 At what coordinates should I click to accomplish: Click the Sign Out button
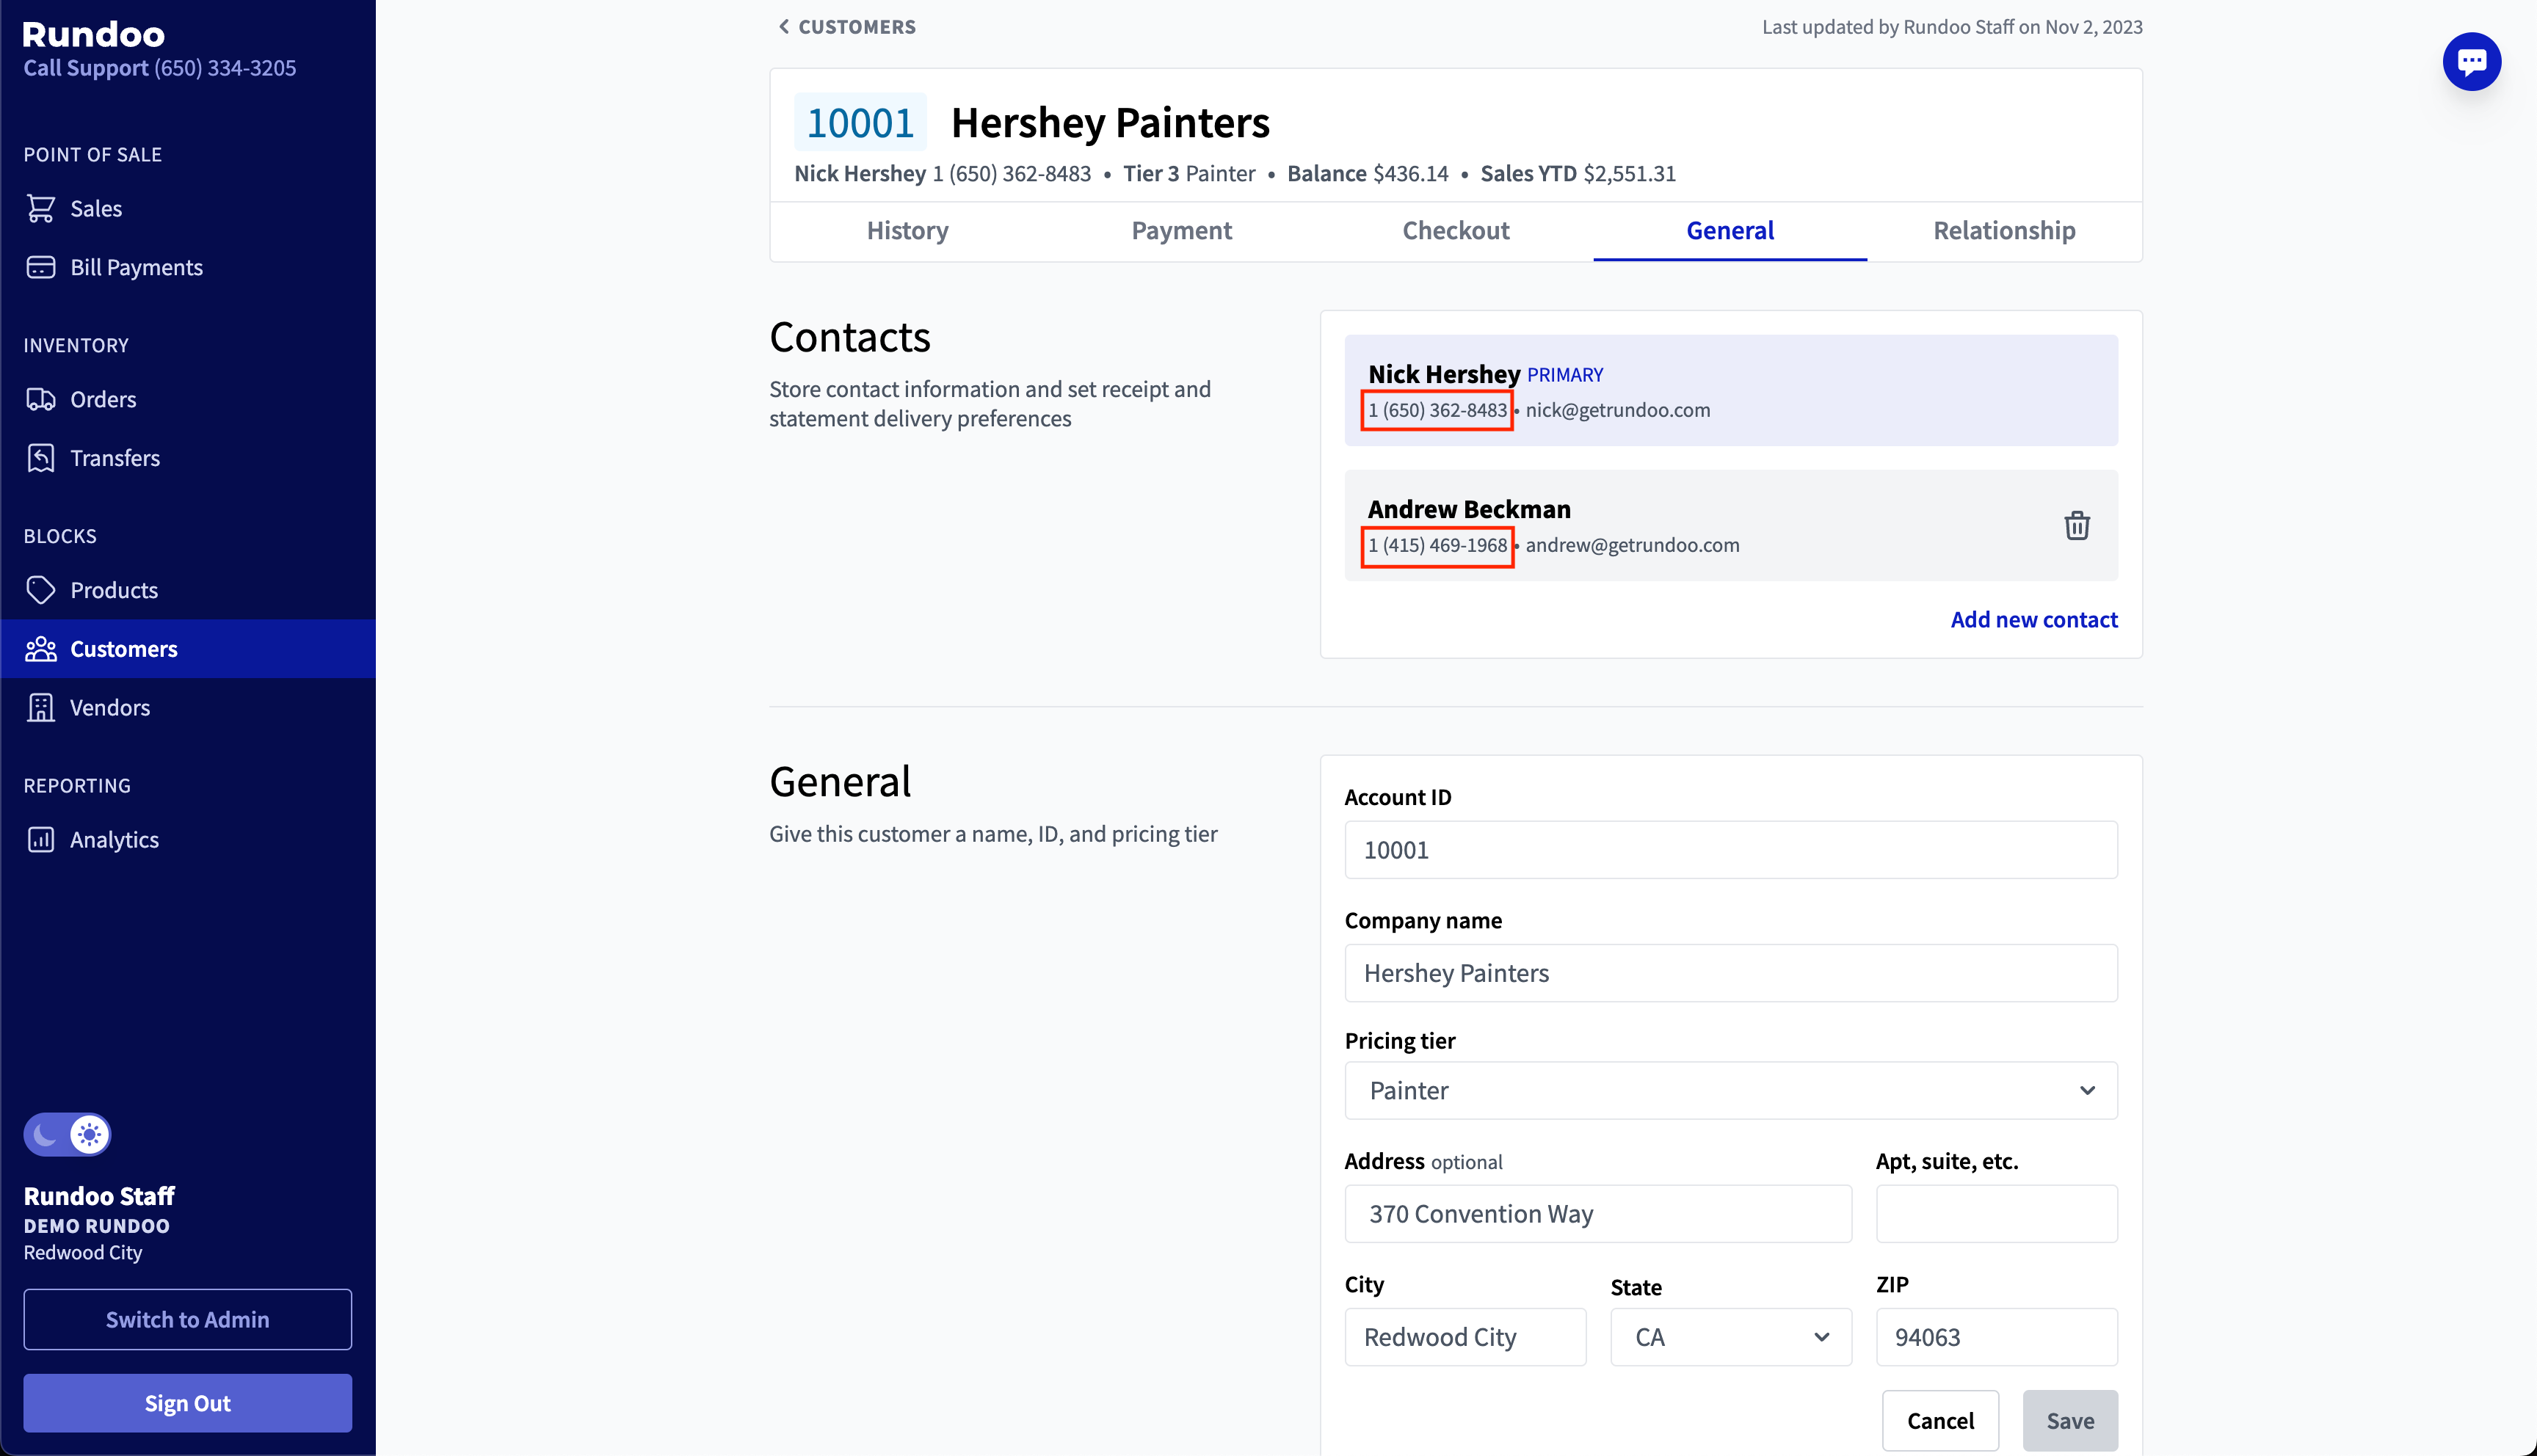click(187, 1403)
